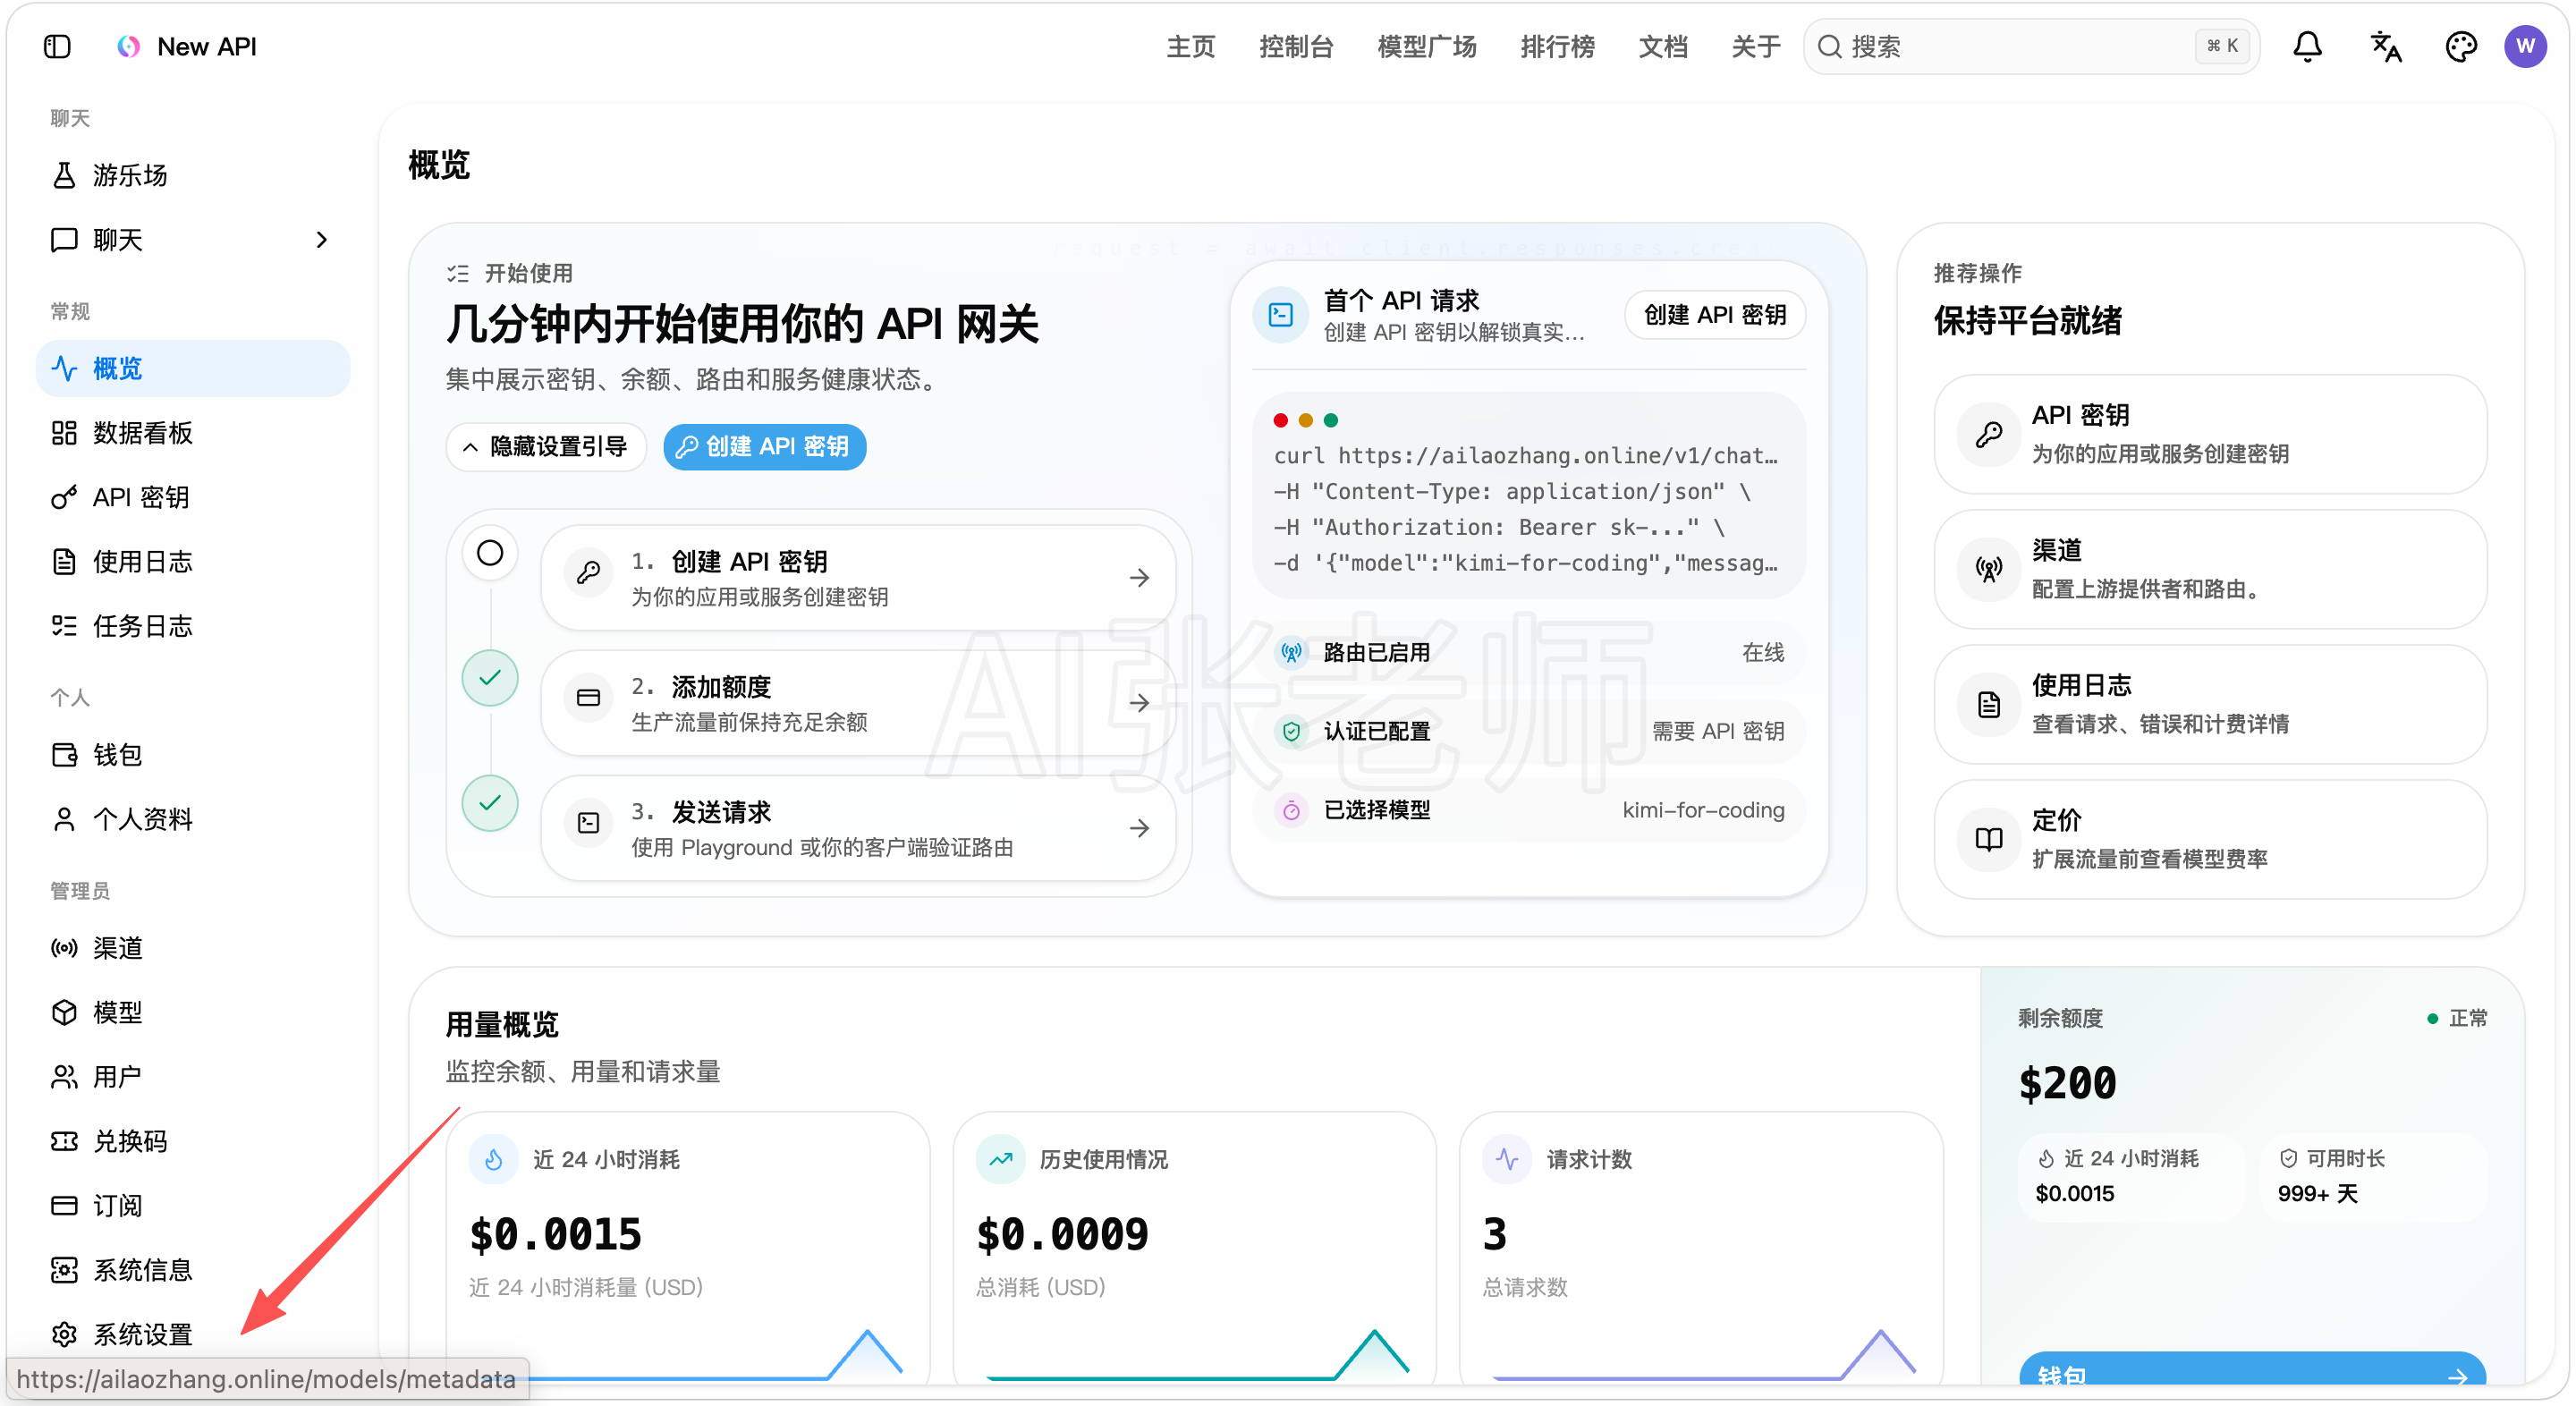
Task: Open 用户 in the admin sidebar
Action: tap(193, 1077)
